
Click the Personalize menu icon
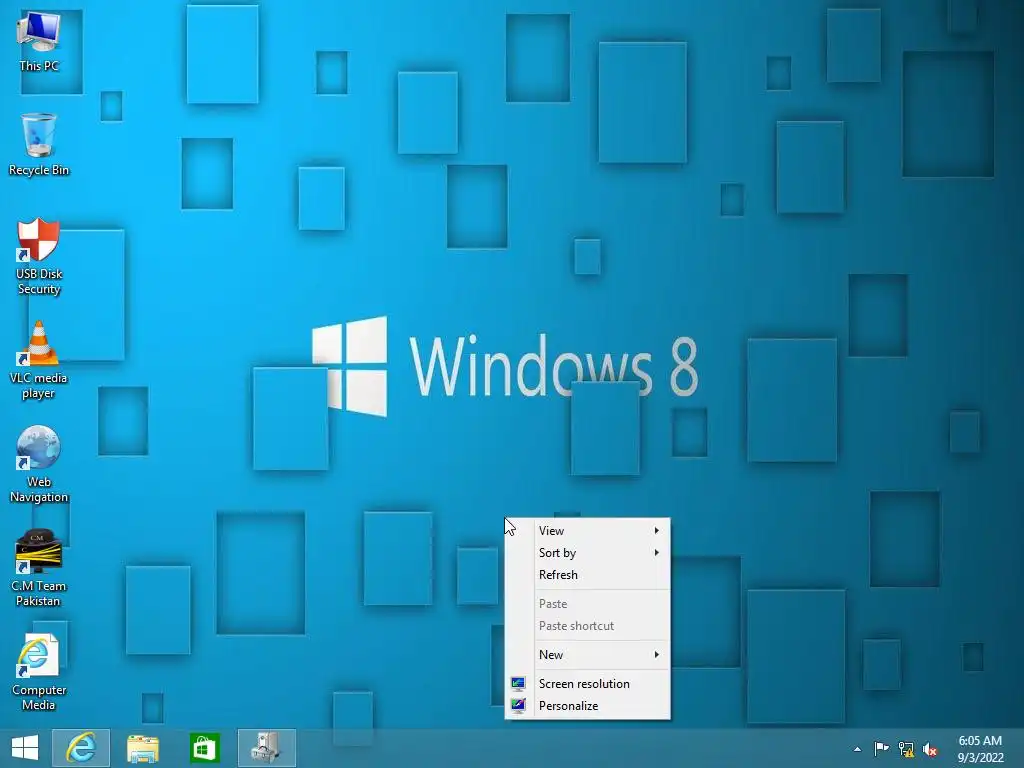[x=519, y=706]
